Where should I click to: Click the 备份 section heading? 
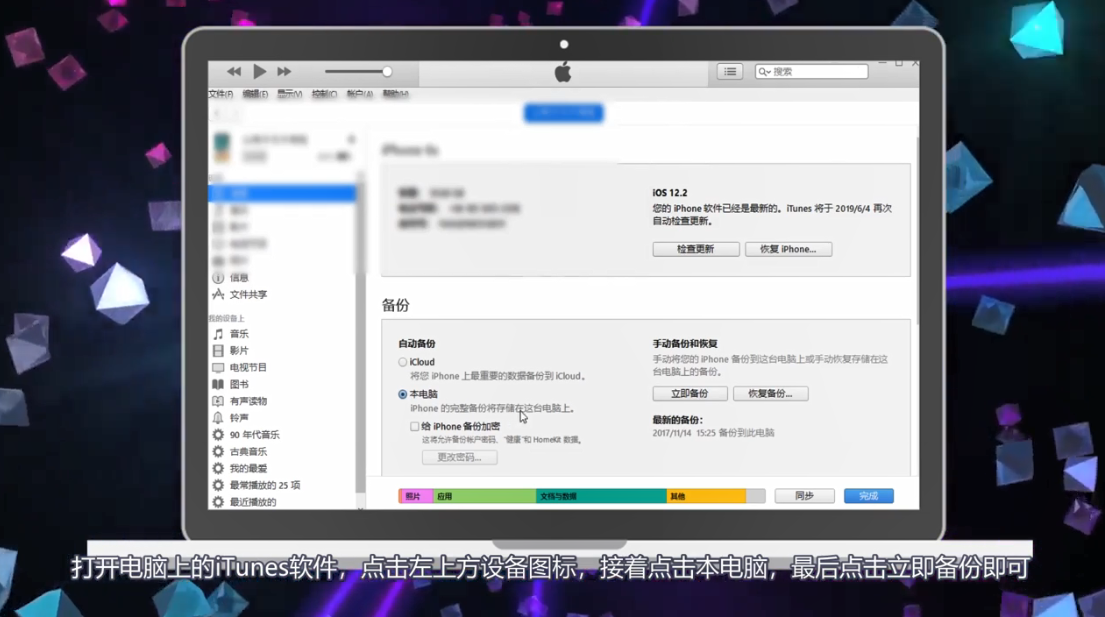395,305
